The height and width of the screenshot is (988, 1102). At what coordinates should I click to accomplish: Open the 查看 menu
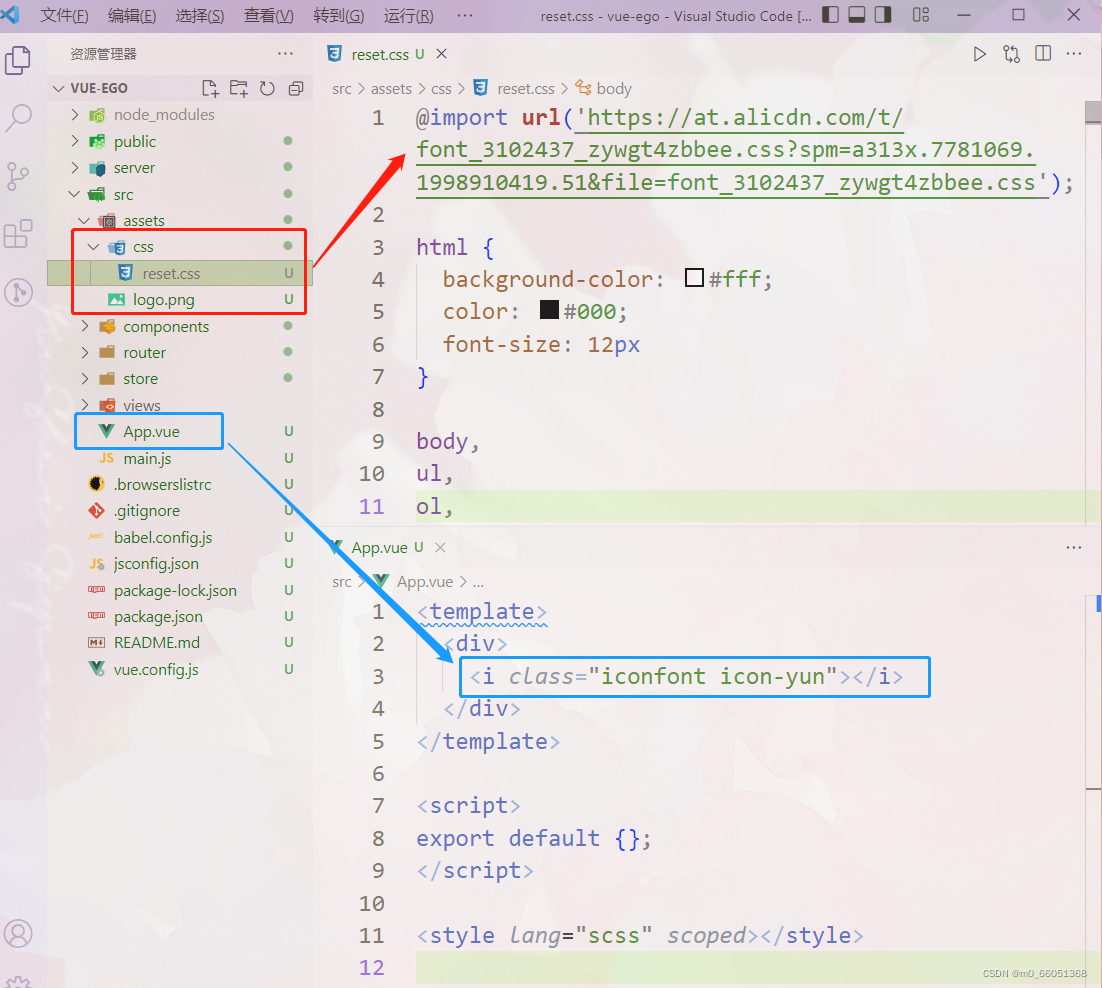[x=267, y=16]
